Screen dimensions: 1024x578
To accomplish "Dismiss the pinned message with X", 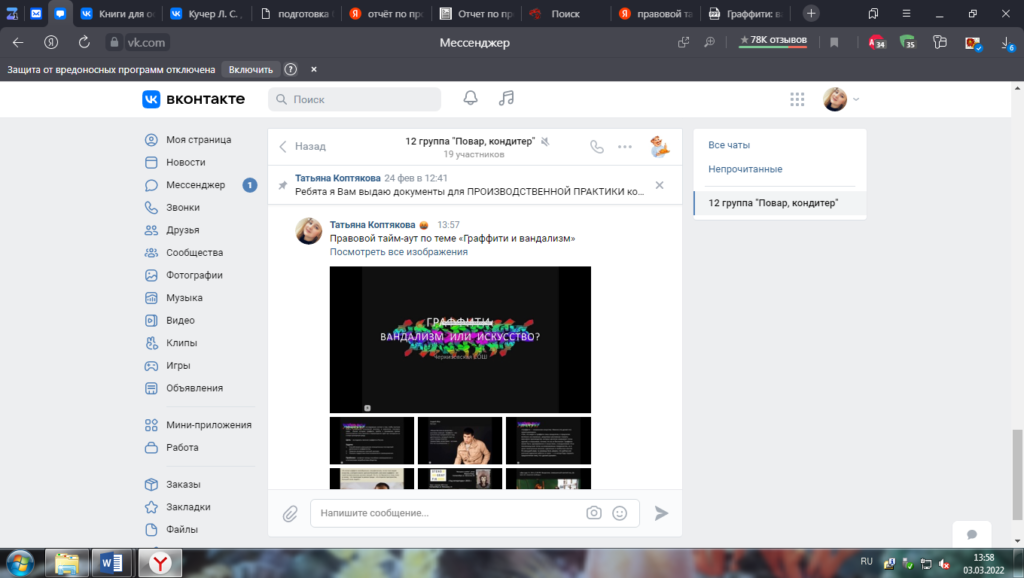I will (x=659, y=185).
